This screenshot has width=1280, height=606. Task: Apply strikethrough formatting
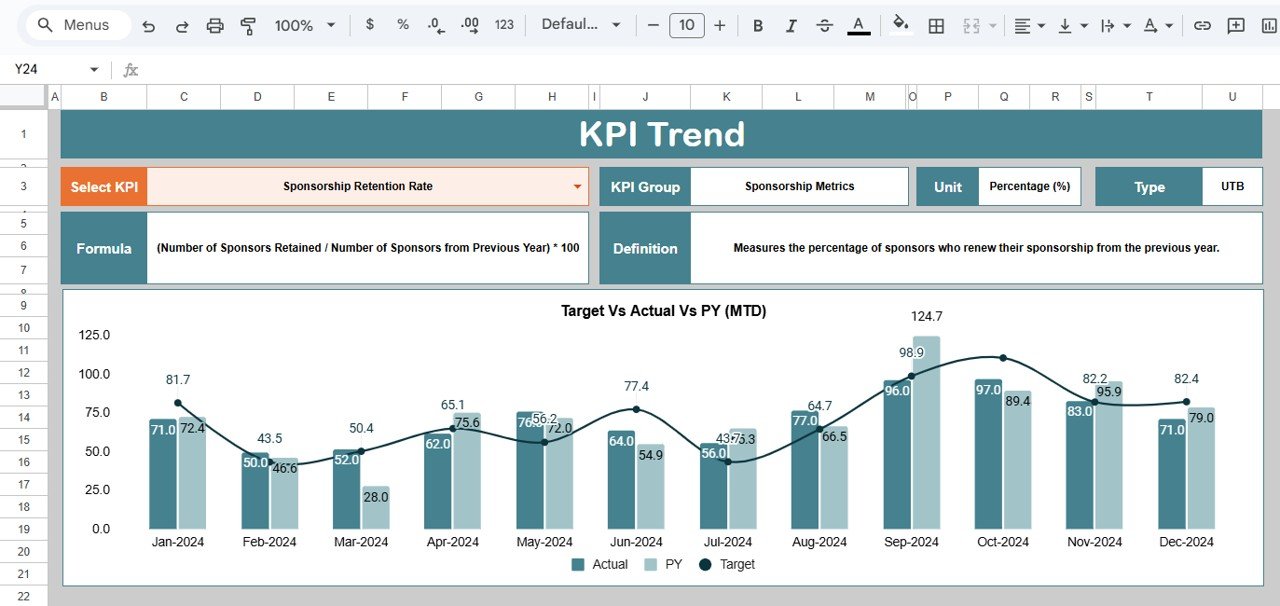tap(824, 25)
